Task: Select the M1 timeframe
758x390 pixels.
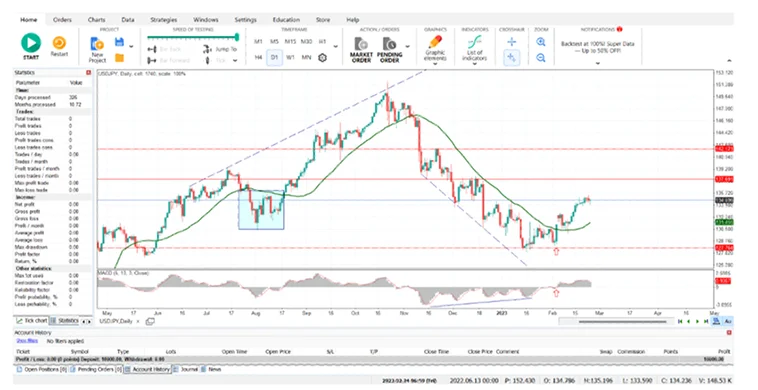Action: (x=258, y=42)
